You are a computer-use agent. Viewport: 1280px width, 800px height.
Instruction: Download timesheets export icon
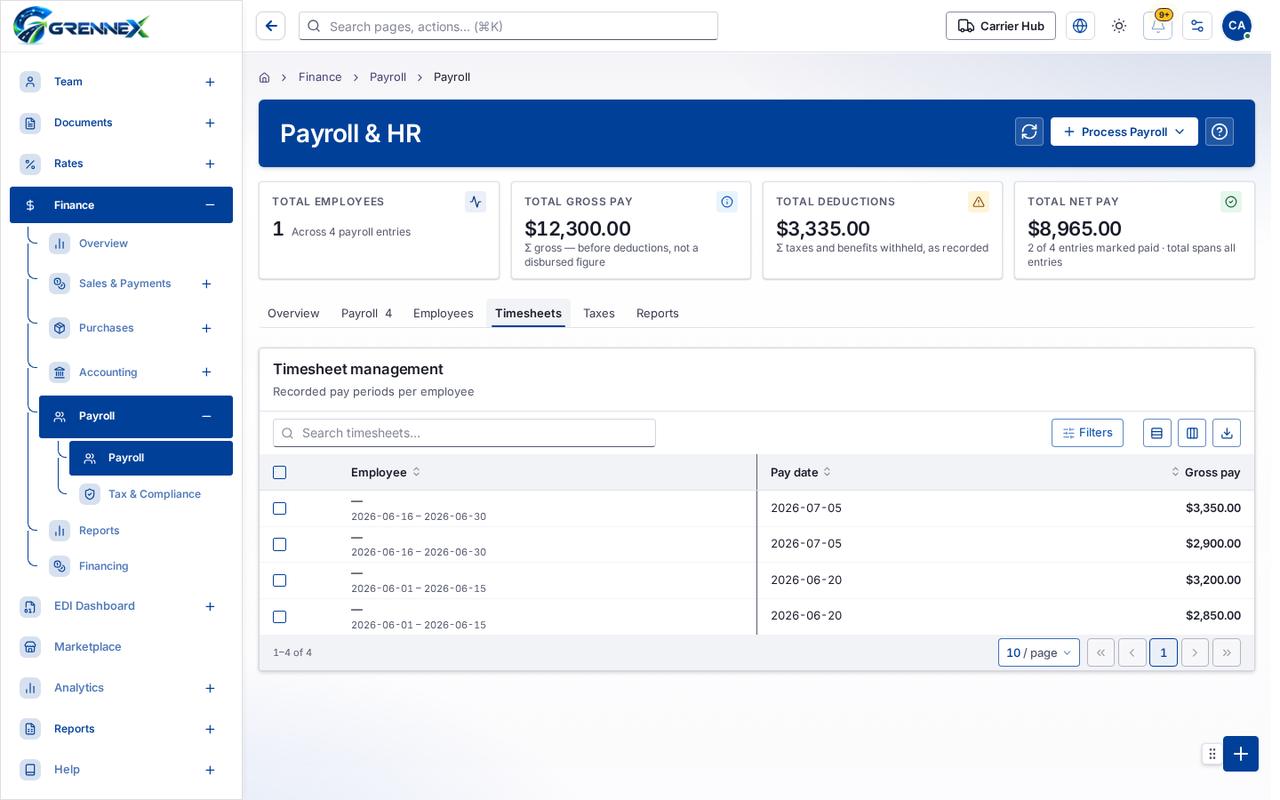[1226, 433]
